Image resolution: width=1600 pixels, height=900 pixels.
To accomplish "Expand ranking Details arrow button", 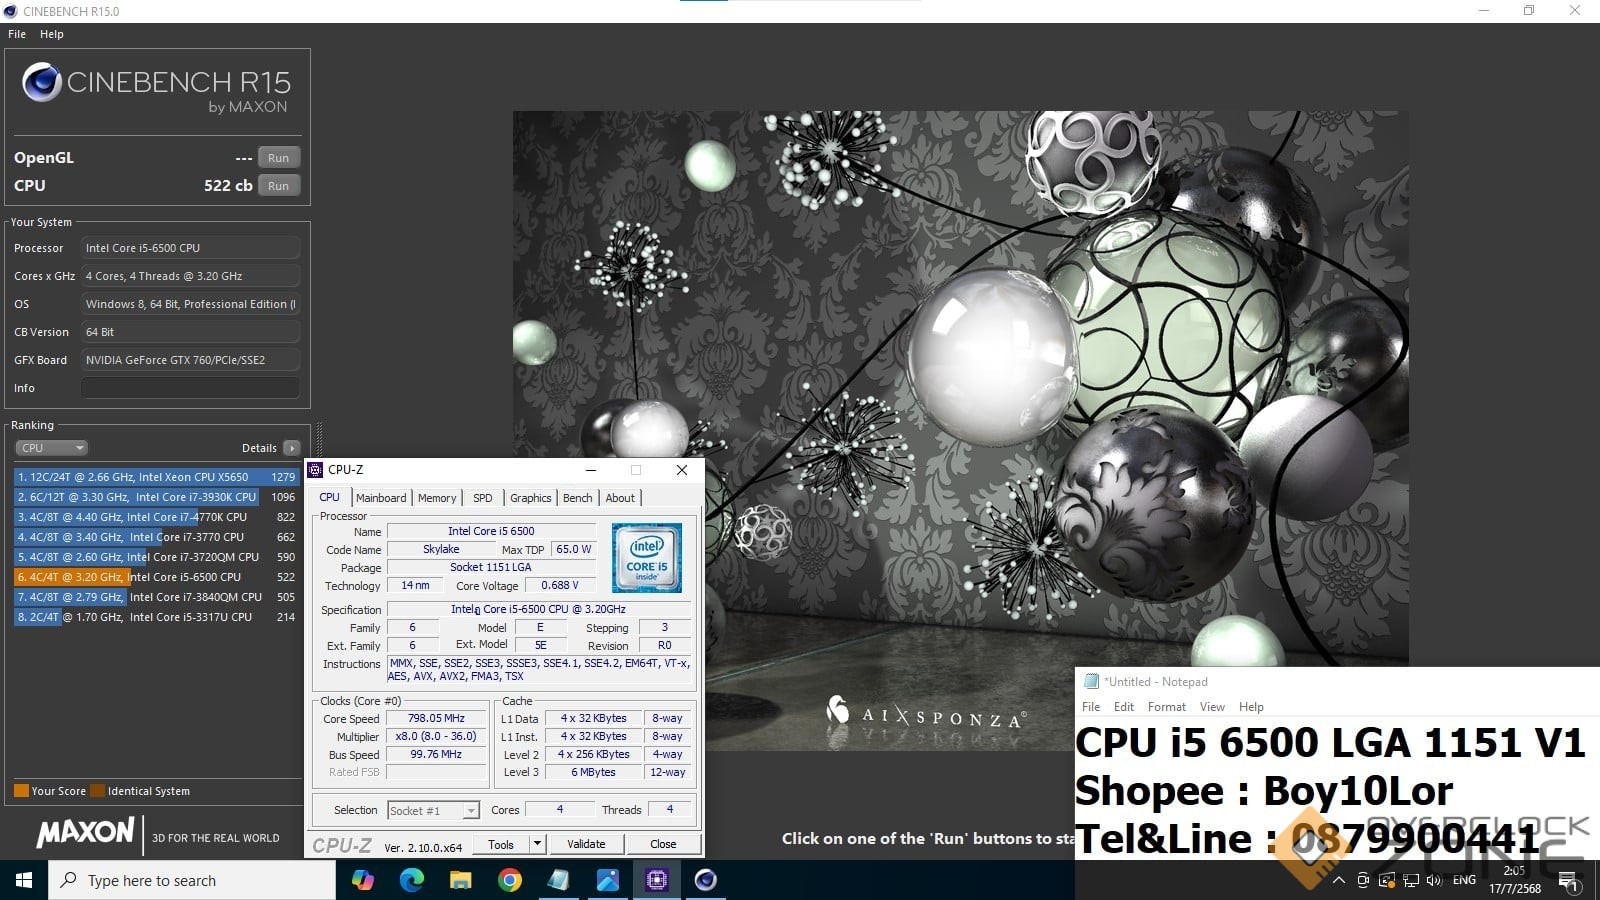I will click(291, 448).
